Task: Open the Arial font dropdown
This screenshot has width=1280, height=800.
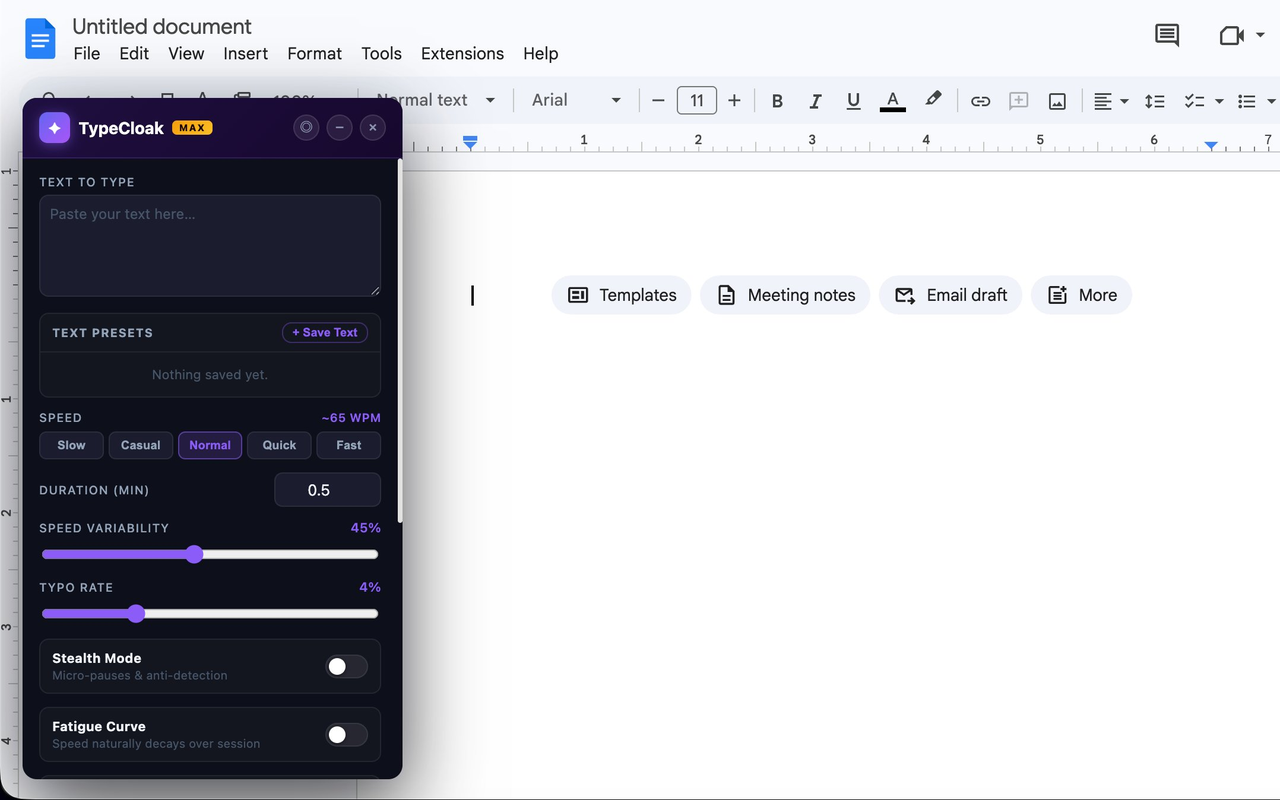Action: (x=576, y=100)
